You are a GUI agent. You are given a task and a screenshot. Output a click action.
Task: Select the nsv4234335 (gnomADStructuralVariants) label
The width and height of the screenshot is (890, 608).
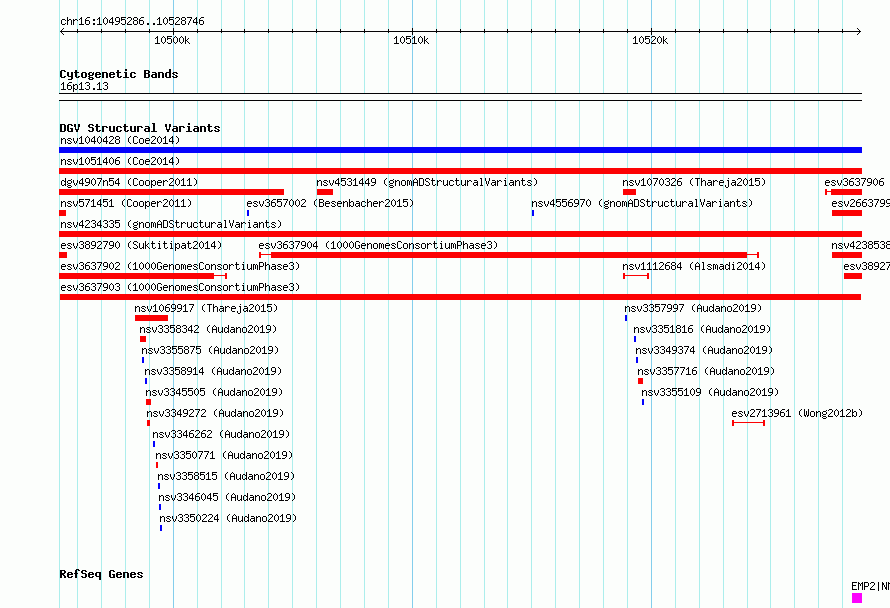pos(171,224)
